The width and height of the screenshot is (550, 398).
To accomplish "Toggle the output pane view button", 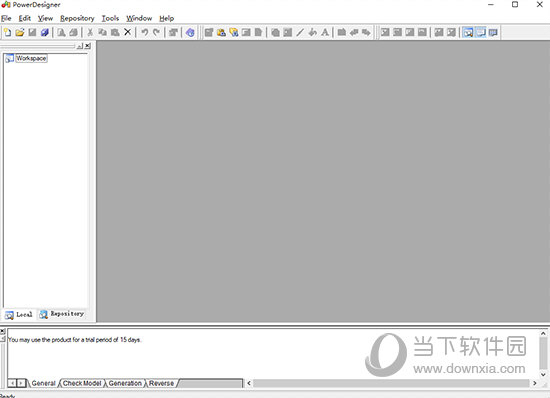I will click(x=481, y=33).
